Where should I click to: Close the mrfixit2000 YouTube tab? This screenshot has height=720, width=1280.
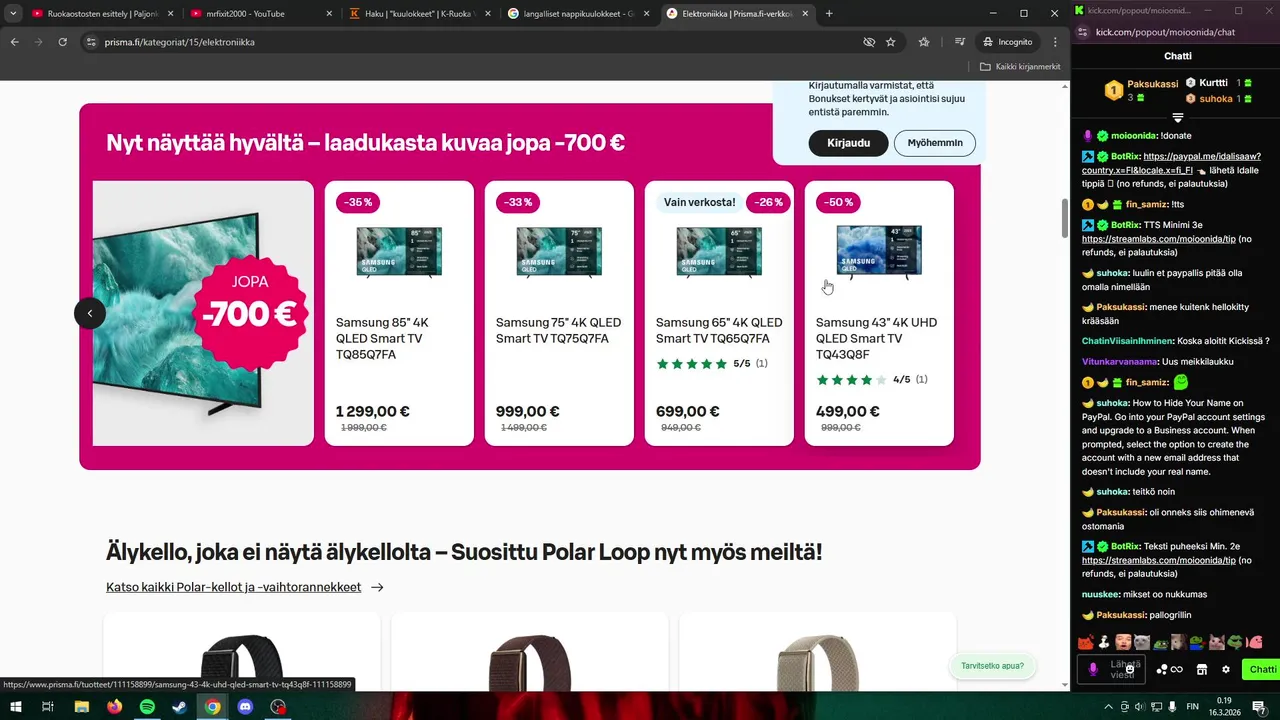(329, 13)
